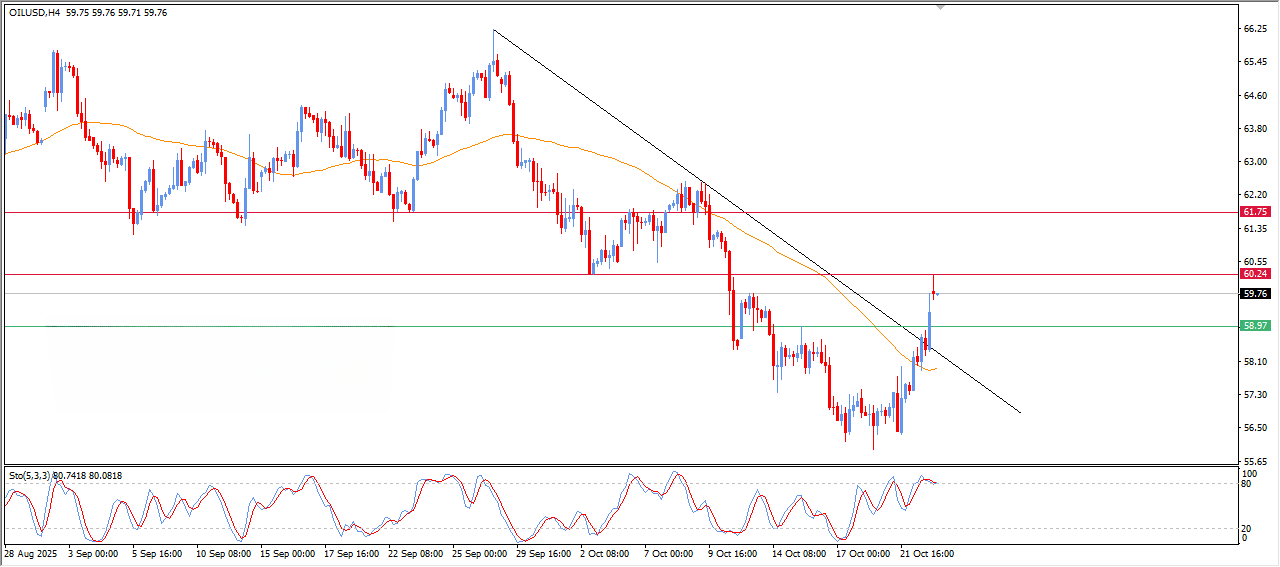This screenshot has width=1280, height=567.
Task: Click the chart shift triangle marker at top
Action: (x=940, y=6)
